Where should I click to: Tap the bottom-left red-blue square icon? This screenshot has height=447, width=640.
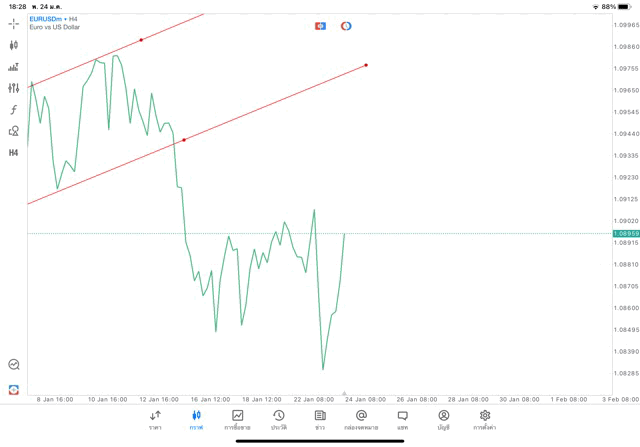click(x=13, y=390)
